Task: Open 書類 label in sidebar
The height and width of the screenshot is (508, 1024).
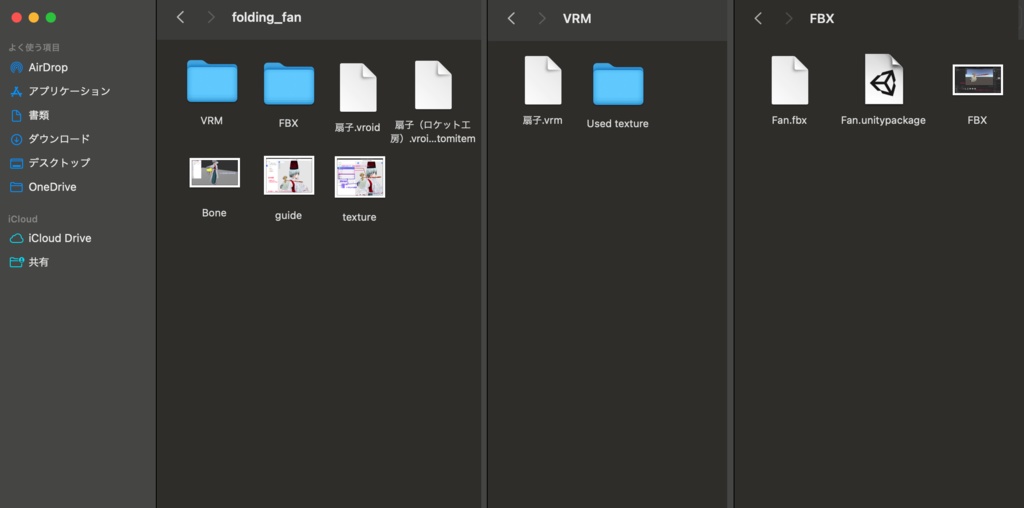Action: tap(39, 116)
